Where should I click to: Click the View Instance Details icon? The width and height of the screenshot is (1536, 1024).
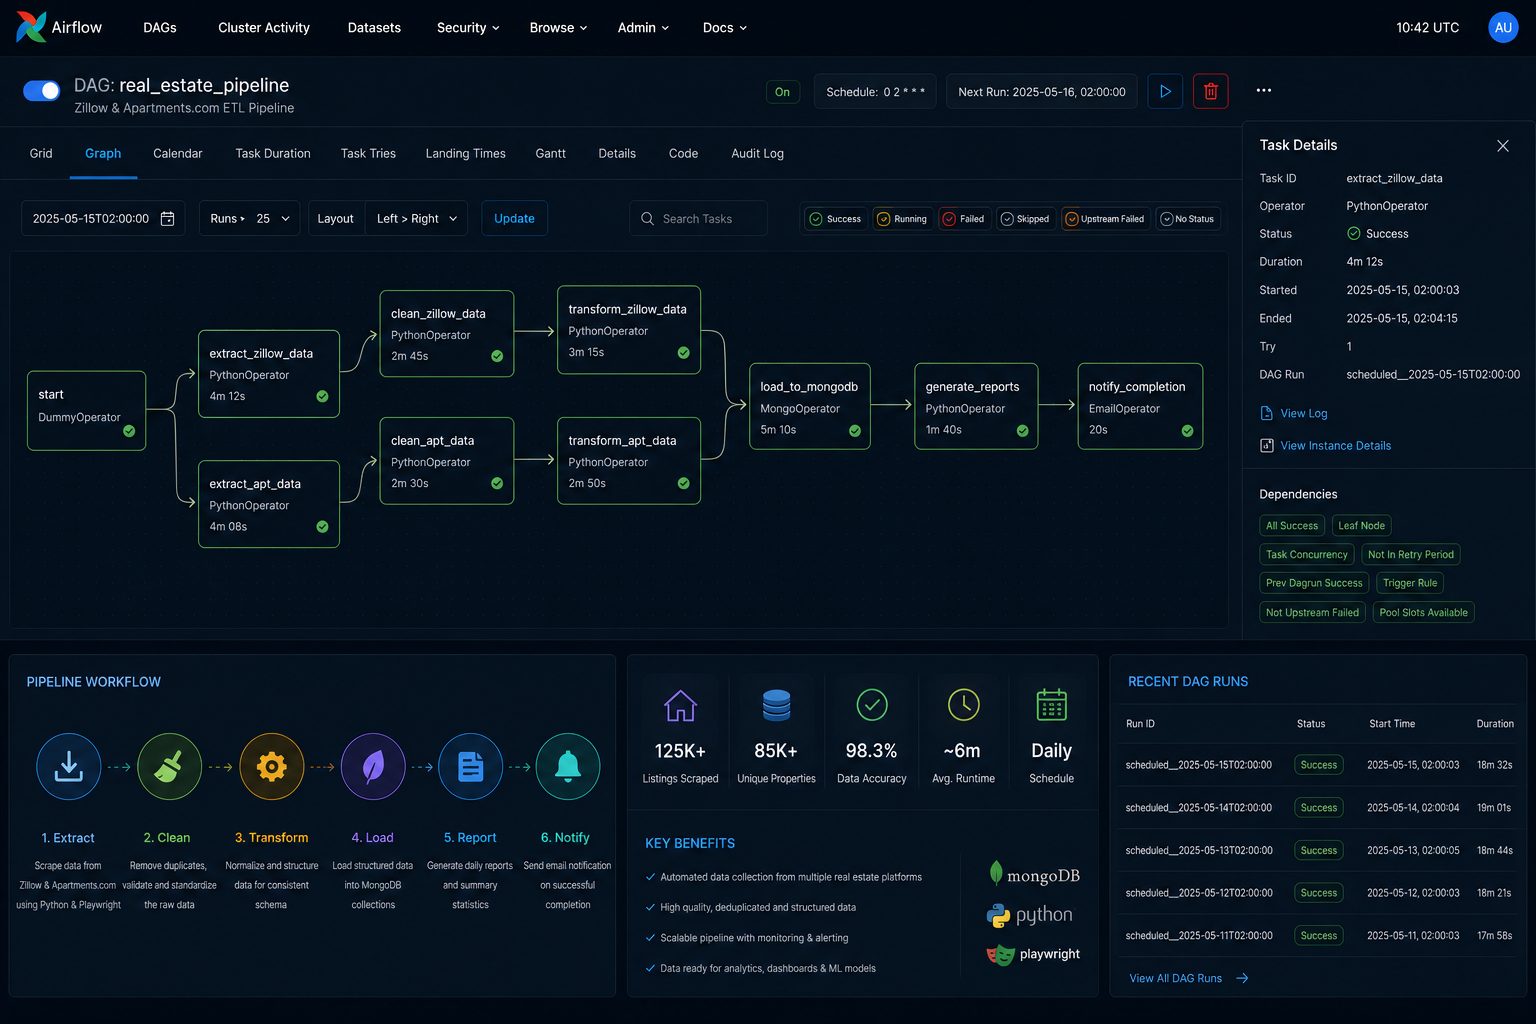click(1267, 445)
